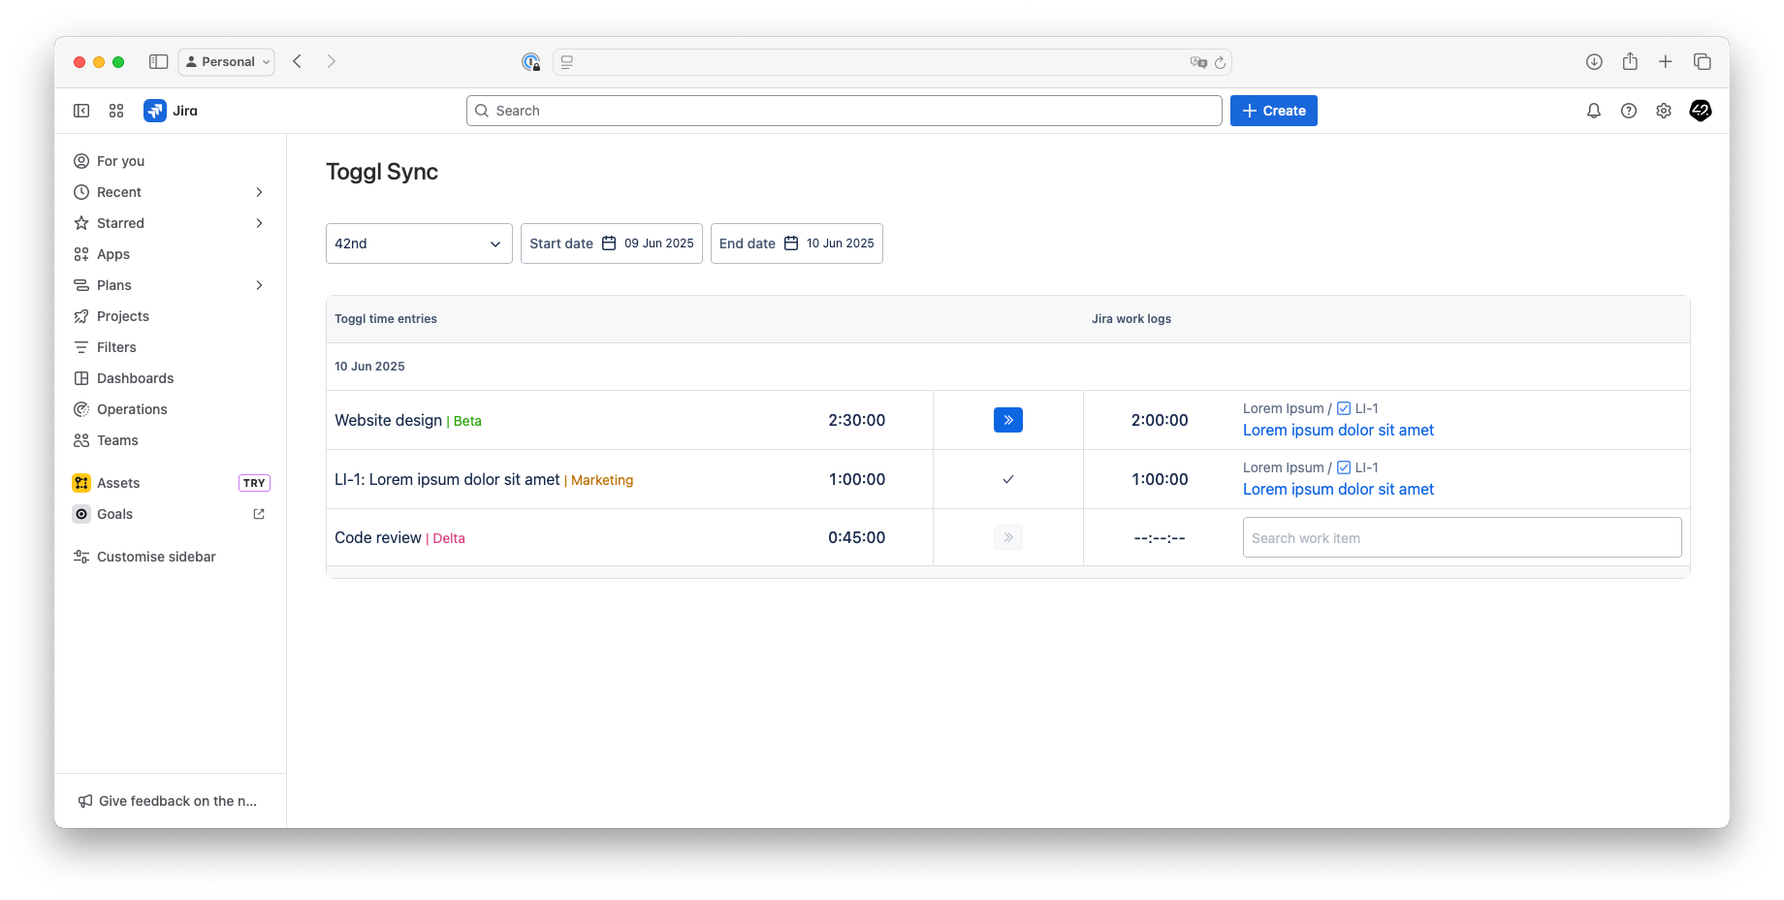Viewport: 1784px width, 900px height.
Task: Click Give feedback on the new navigation
Action: (x=168, y=801)
